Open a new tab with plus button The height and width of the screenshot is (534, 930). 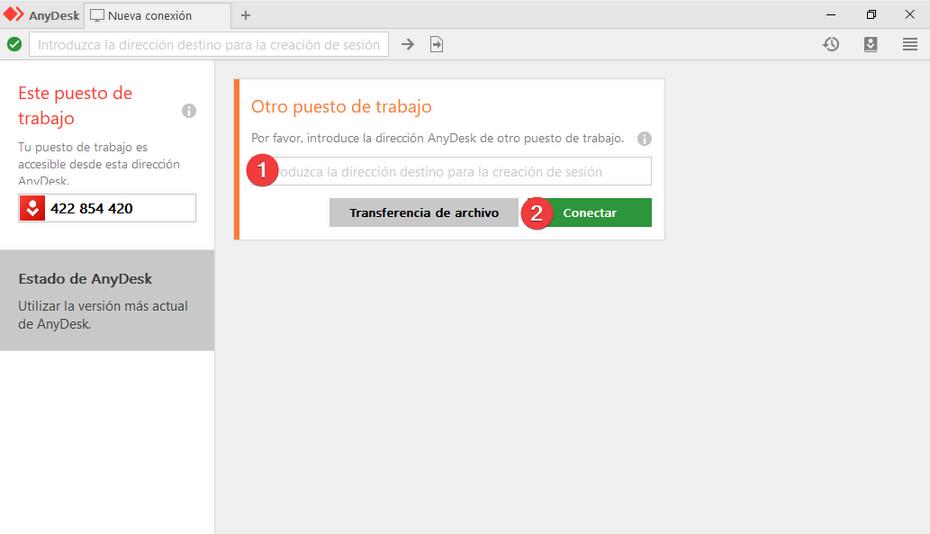[246, 15]
